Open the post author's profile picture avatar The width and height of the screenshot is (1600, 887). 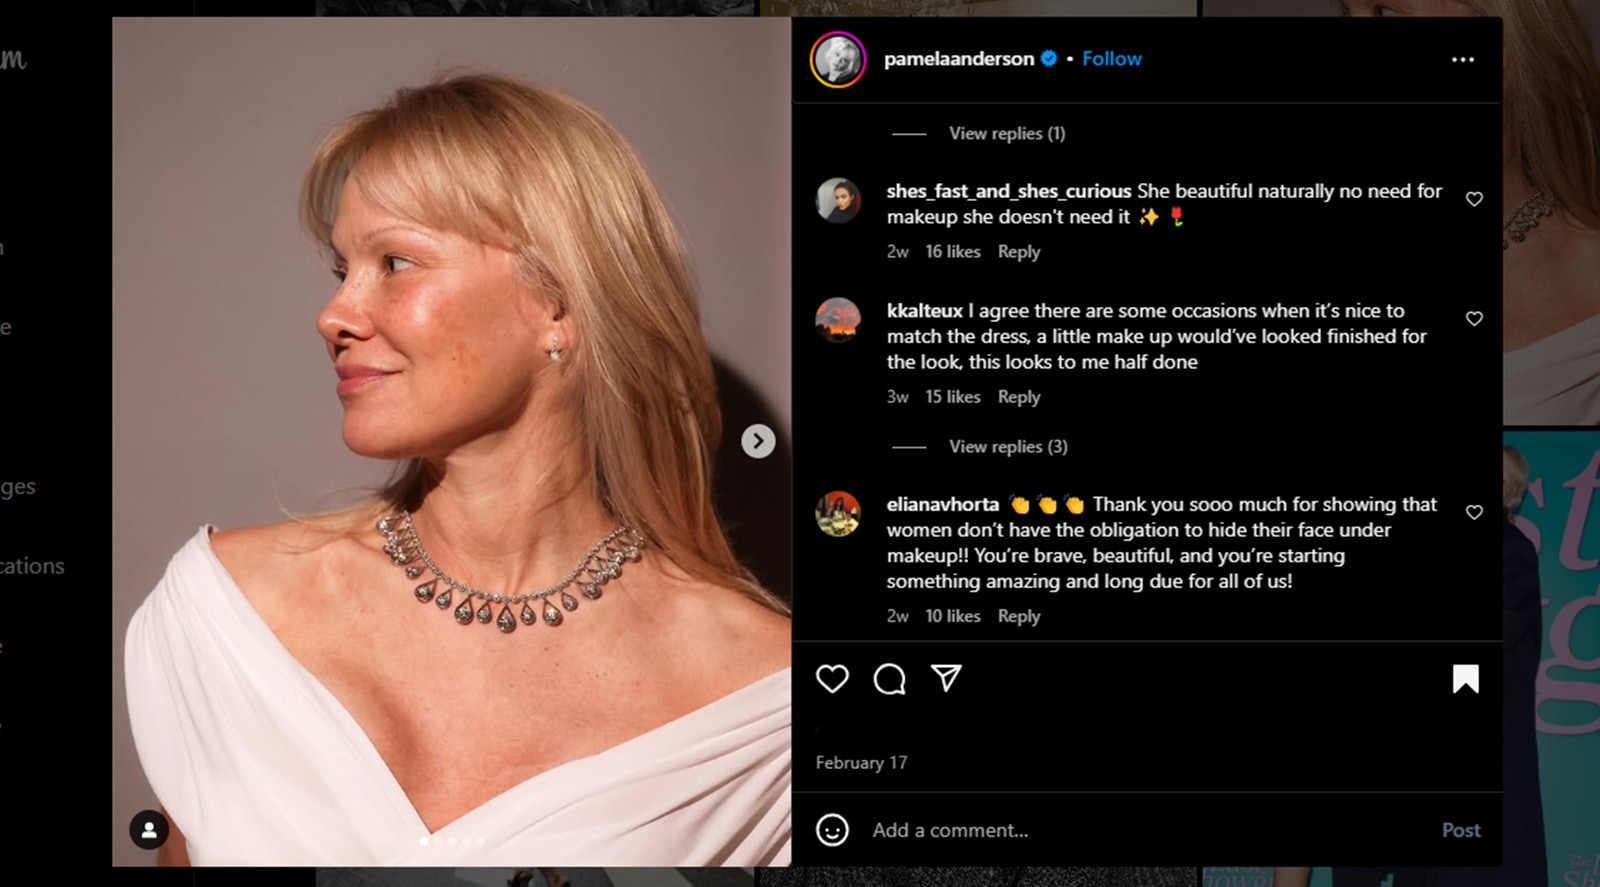pos(838,60)
